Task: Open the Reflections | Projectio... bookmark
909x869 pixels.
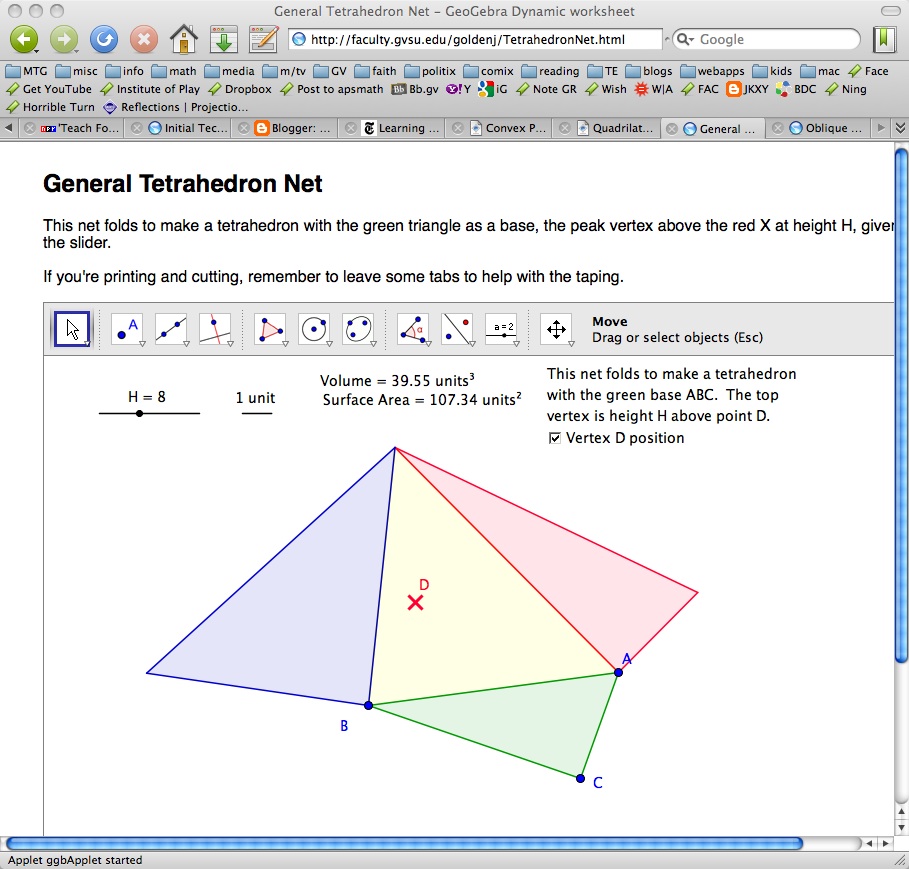Action: (176, 107)
